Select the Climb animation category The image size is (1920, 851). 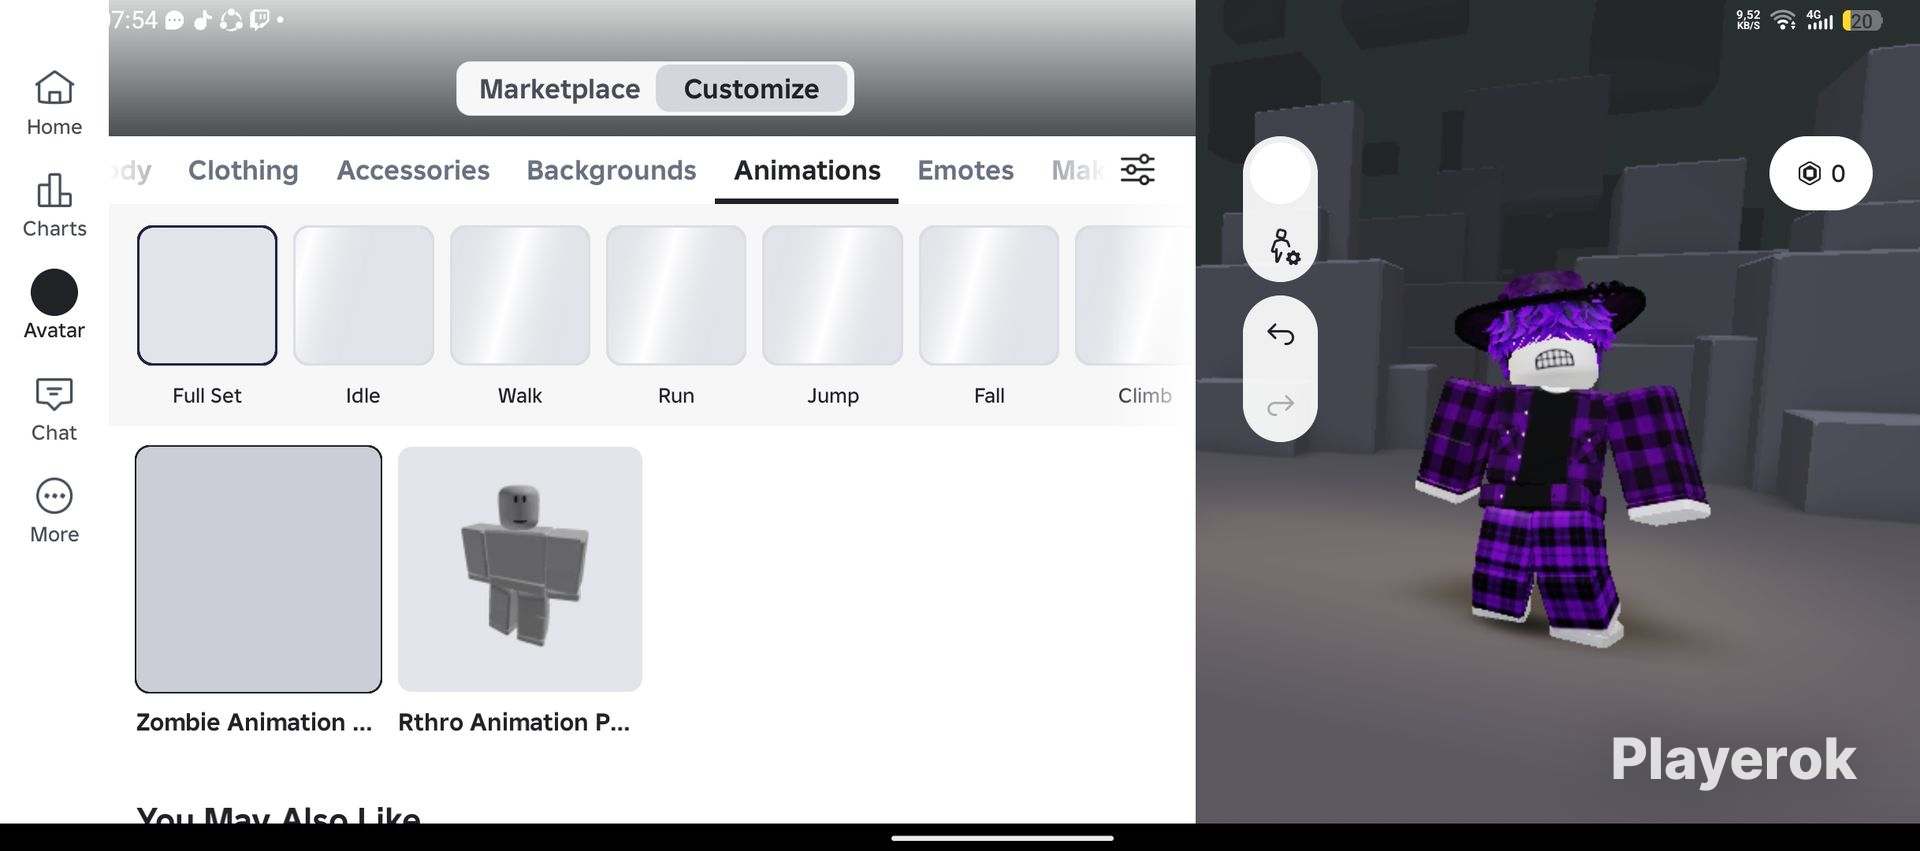1135,316
